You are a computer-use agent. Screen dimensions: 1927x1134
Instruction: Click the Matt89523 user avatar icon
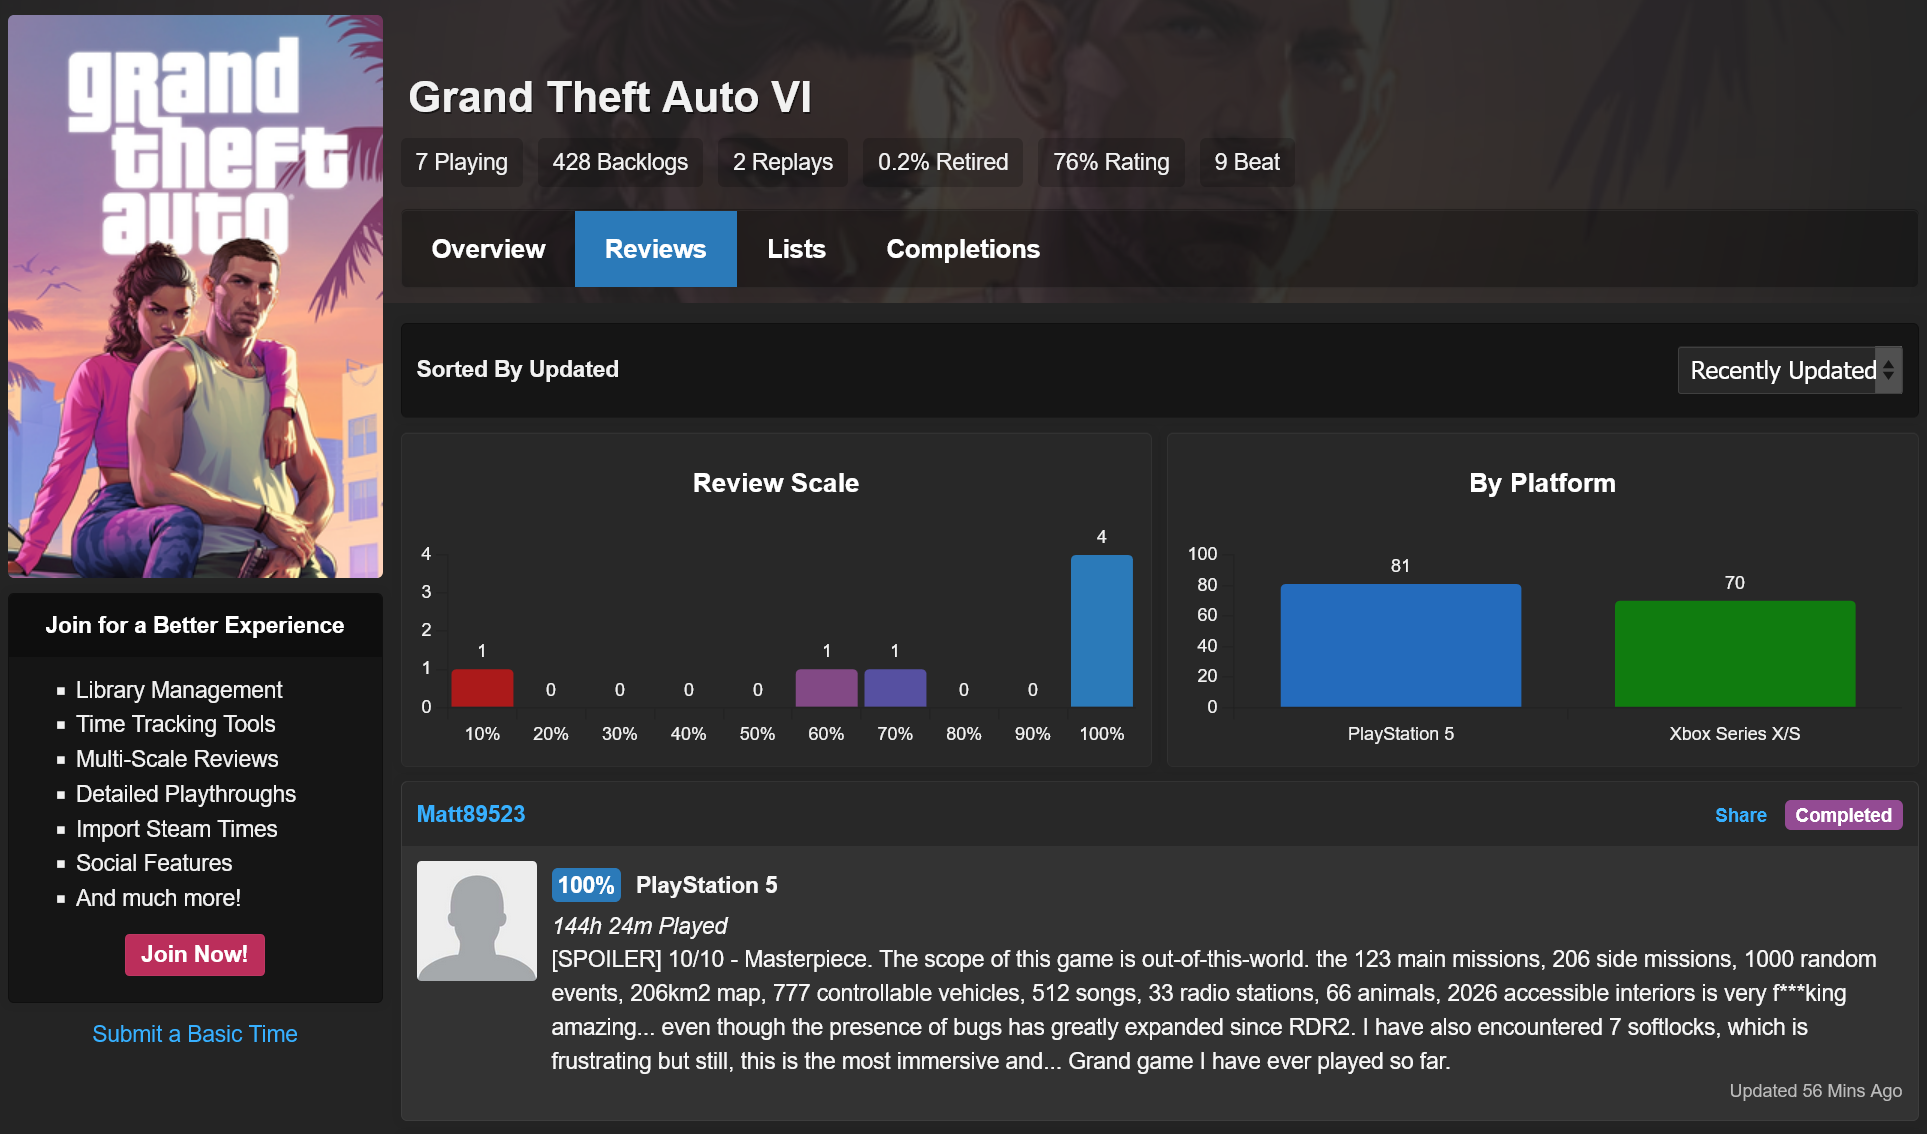[x=476, y=920]
